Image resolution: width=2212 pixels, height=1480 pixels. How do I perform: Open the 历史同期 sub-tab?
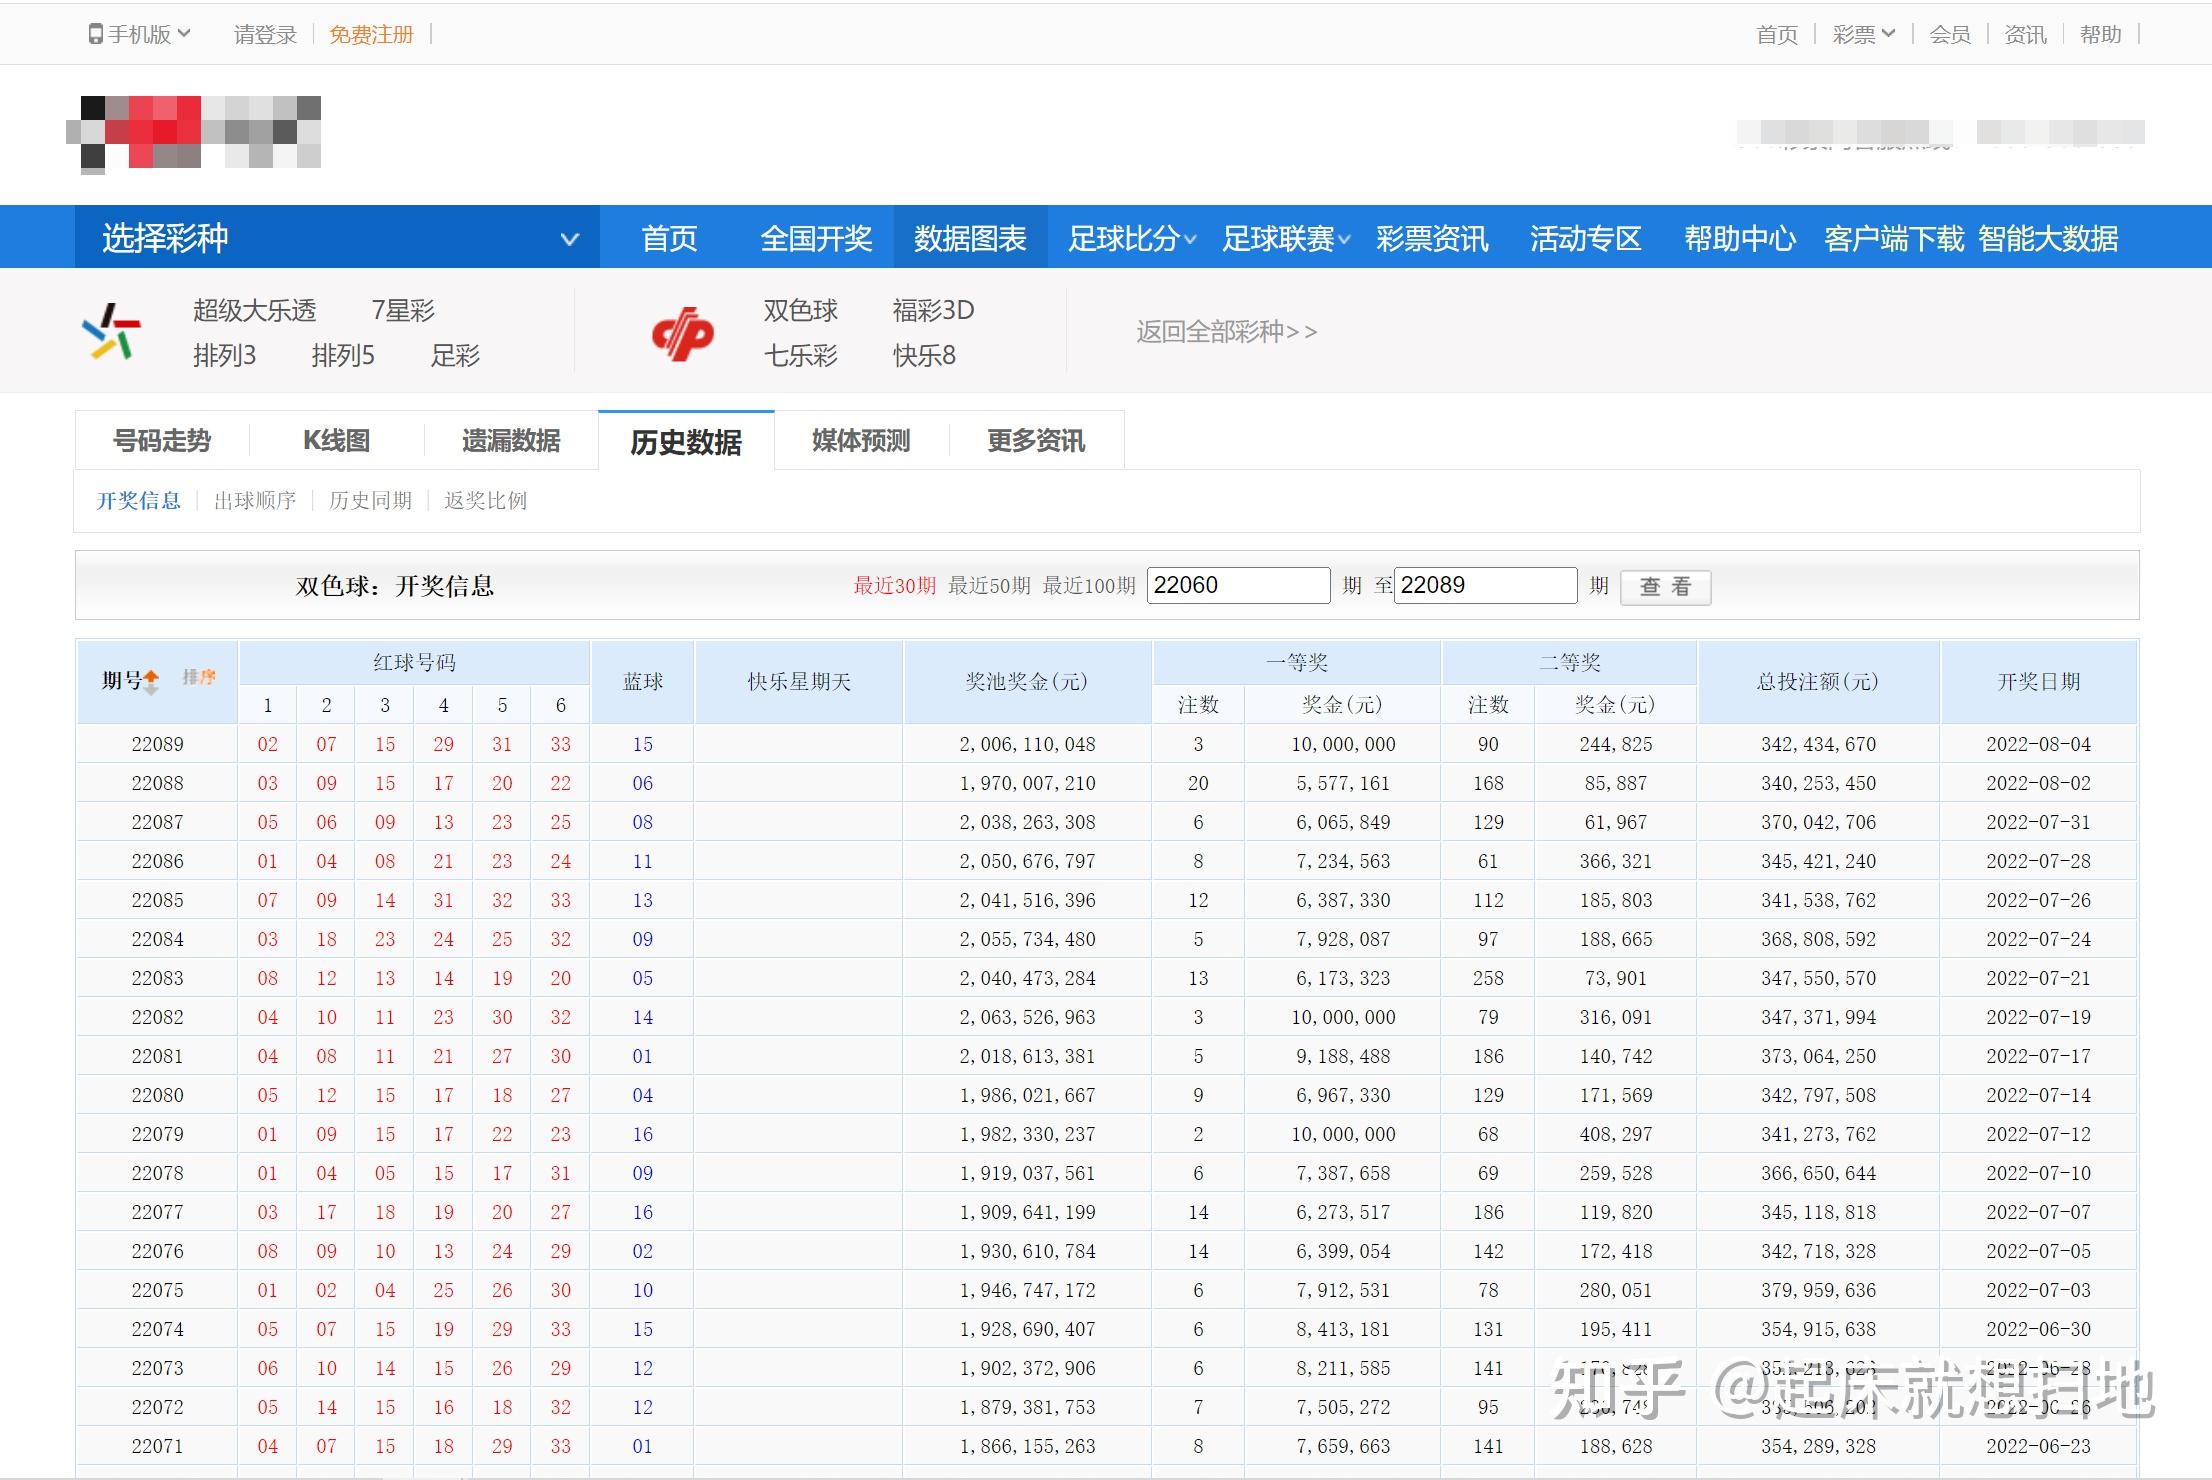click(370, 500)
